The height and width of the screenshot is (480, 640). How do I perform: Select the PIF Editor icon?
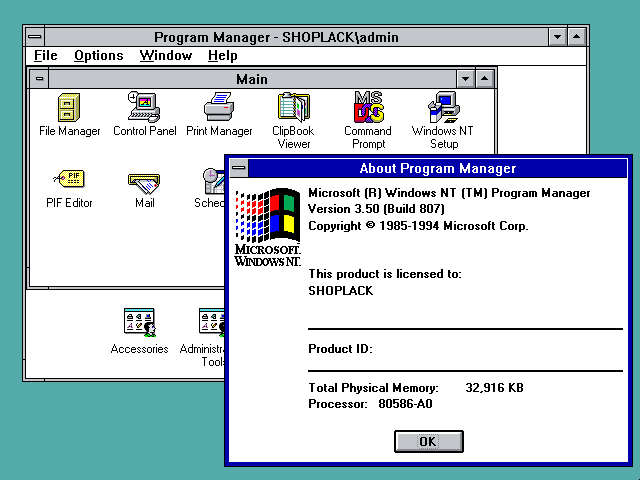point(69,179)
